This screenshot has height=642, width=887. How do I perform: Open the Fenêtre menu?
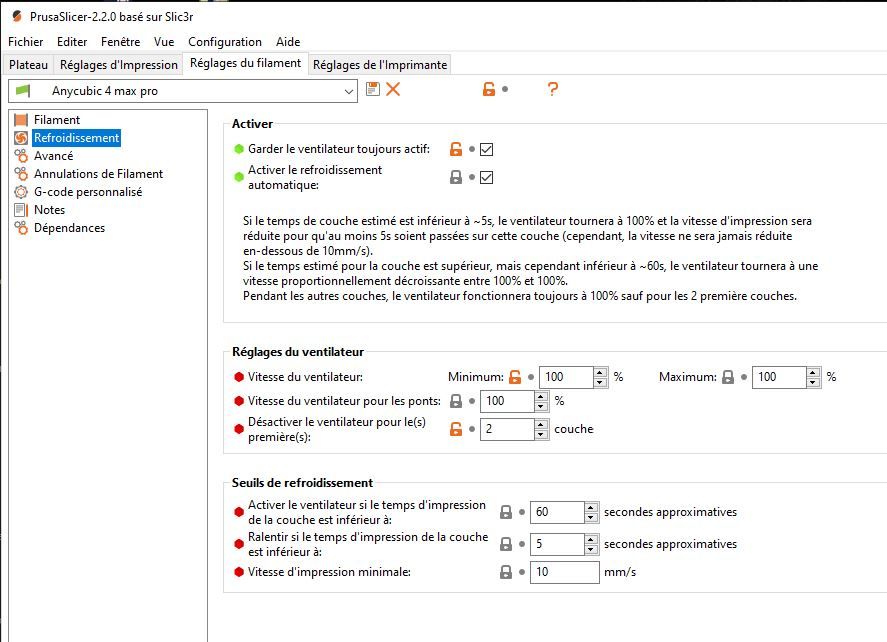(x=120, y=42)
